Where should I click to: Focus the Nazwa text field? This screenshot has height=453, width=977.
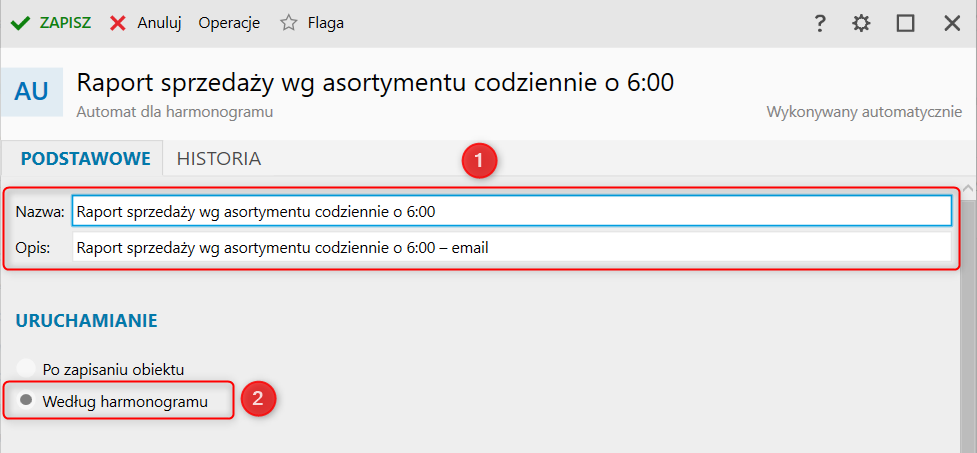[x=511, y=211]
